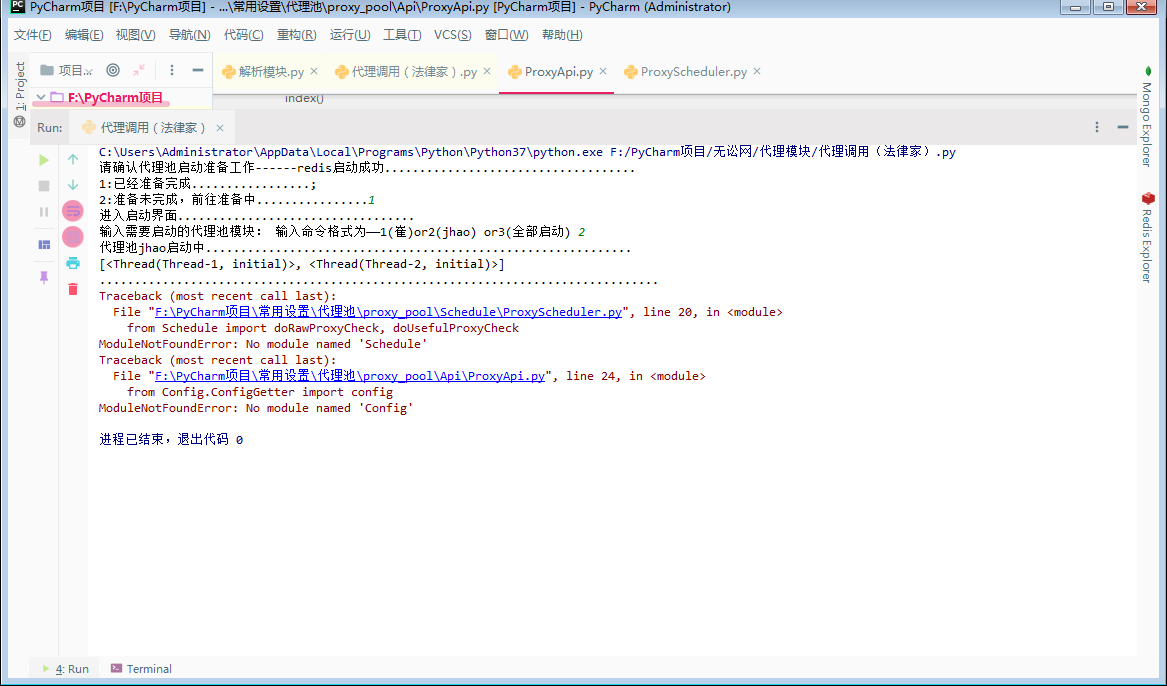Close the 代理调用（法律家）.py editor tab
1167x686 pixels.
pyautogui.click(x=487, y=71)
